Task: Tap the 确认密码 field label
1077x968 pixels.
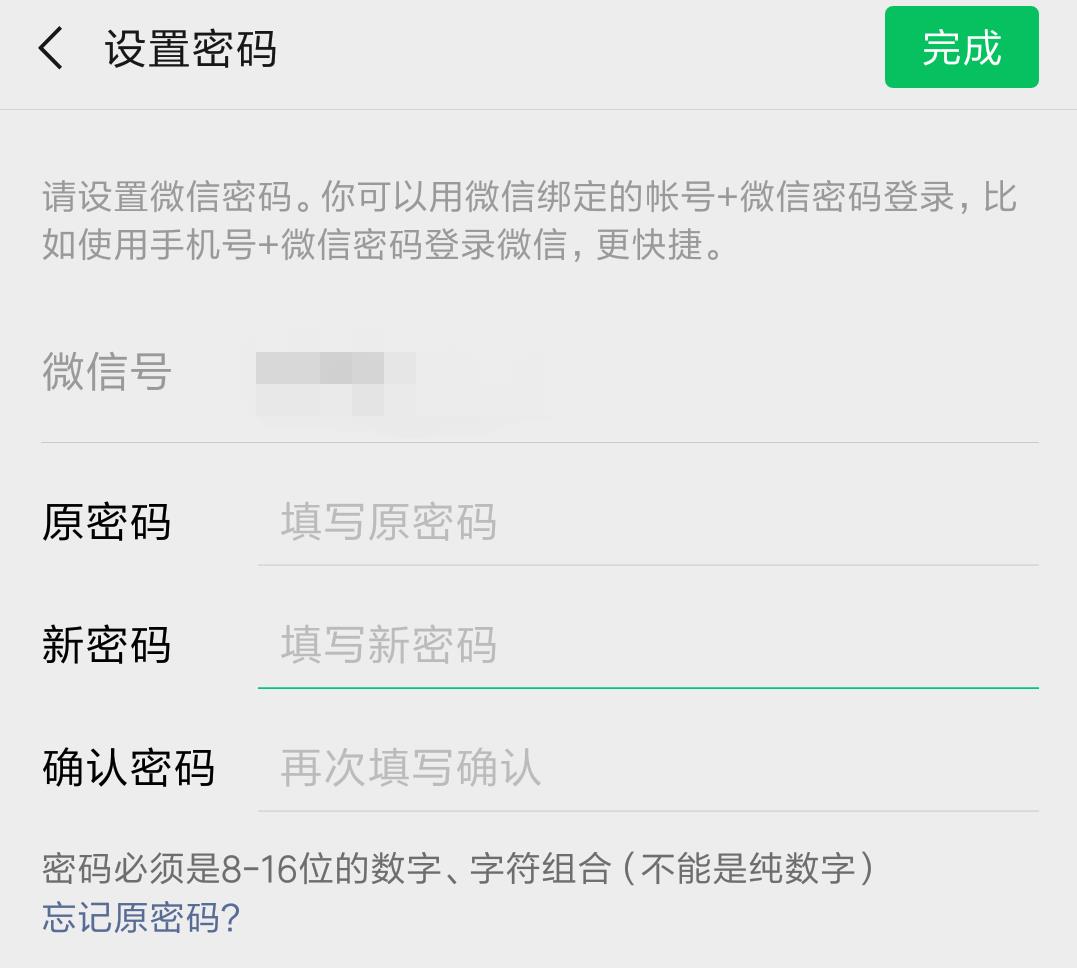Action: point(128,767)
